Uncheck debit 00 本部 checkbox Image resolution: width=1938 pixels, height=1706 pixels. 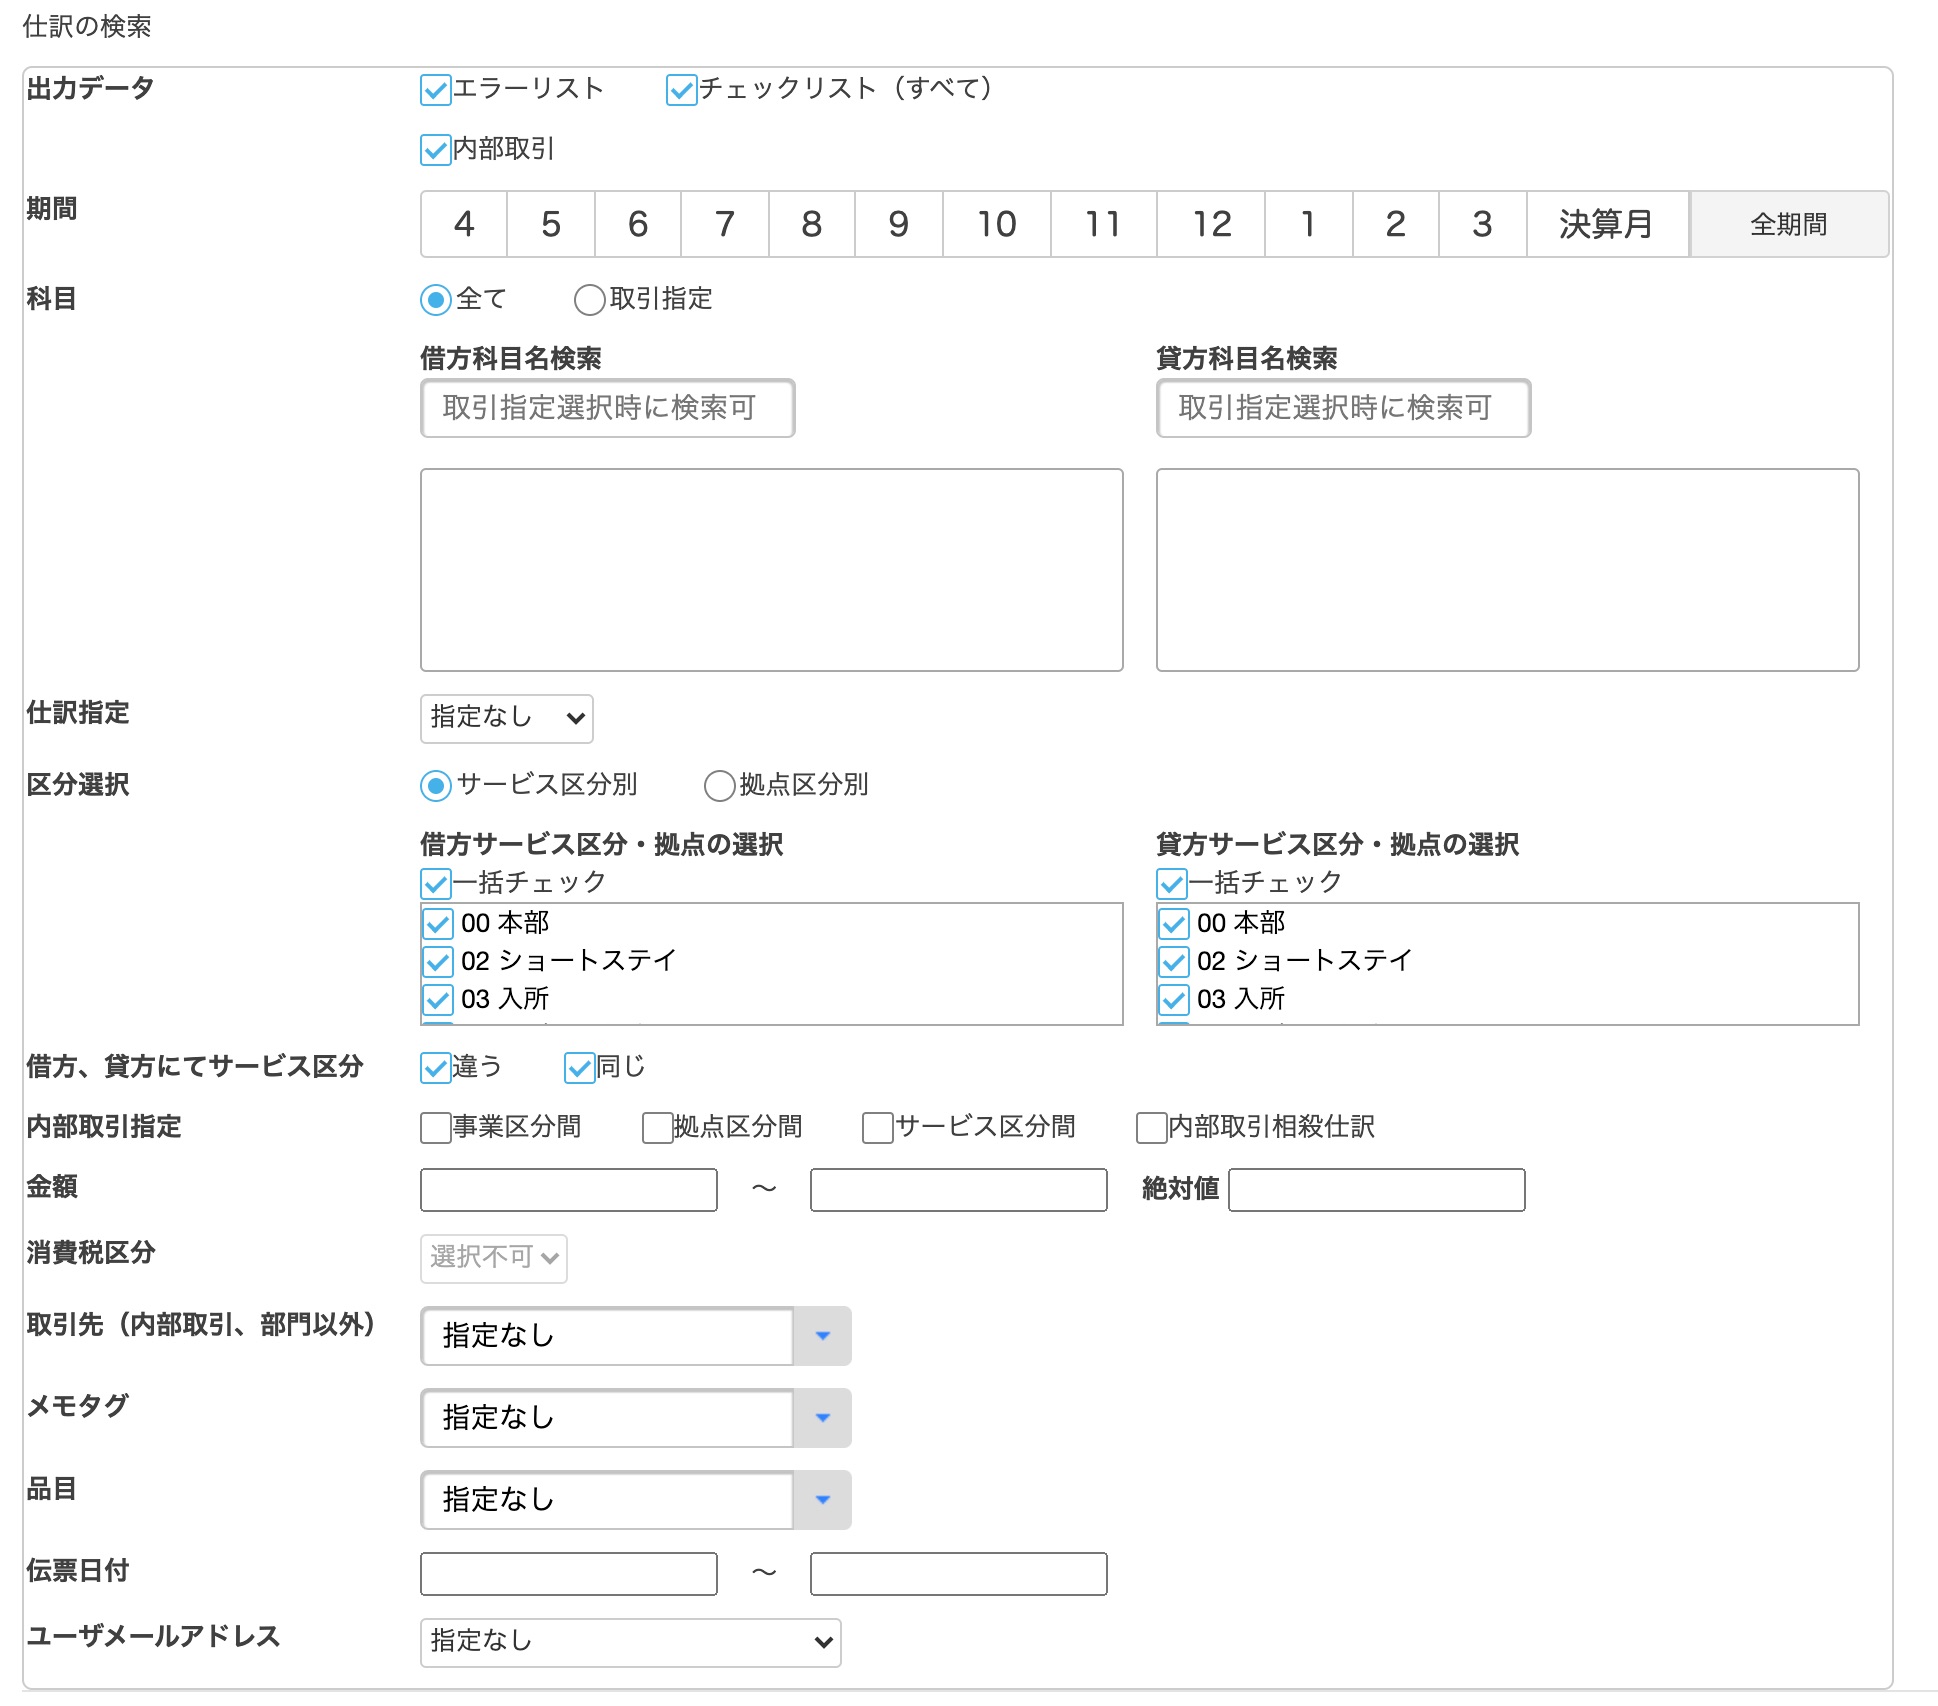[x=438, y=923]
